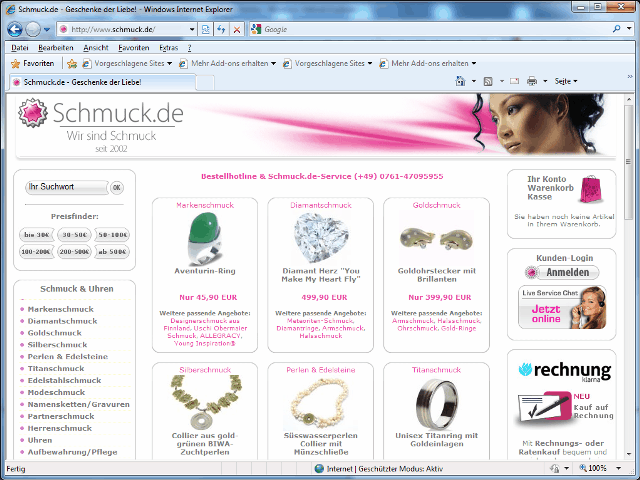Open Silberschmuck in sidebar list

point(57,345)
